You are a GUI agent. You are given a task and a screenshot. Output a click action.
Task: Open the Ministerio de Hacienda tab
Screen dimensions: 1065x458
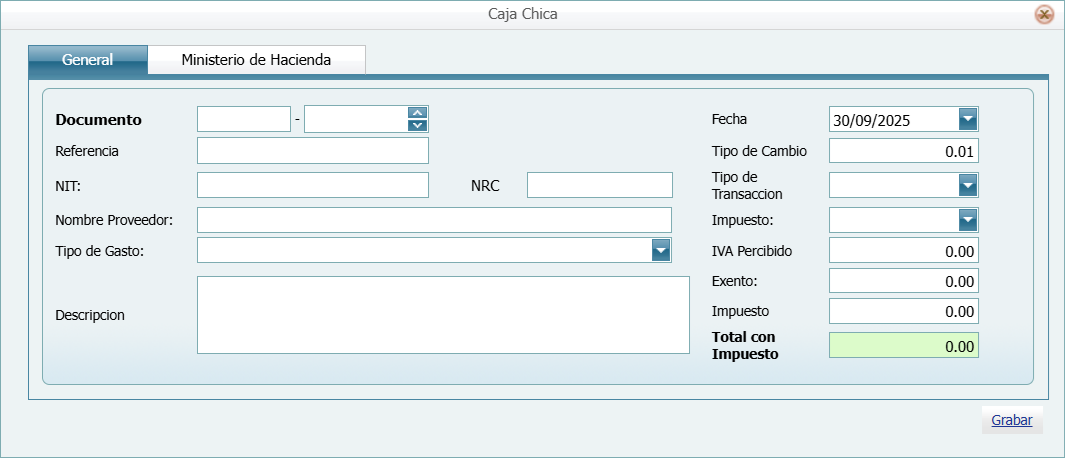256,60
